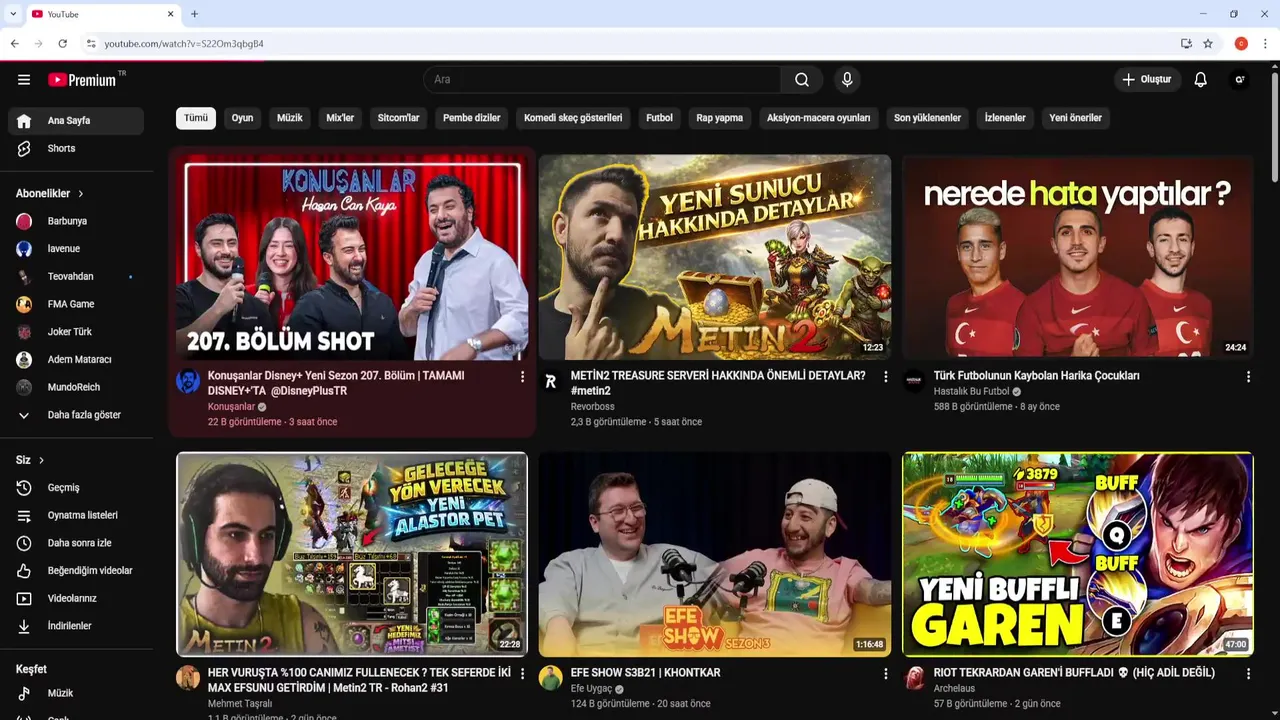Open the hamburger guide menu

[x=24, y=80]
